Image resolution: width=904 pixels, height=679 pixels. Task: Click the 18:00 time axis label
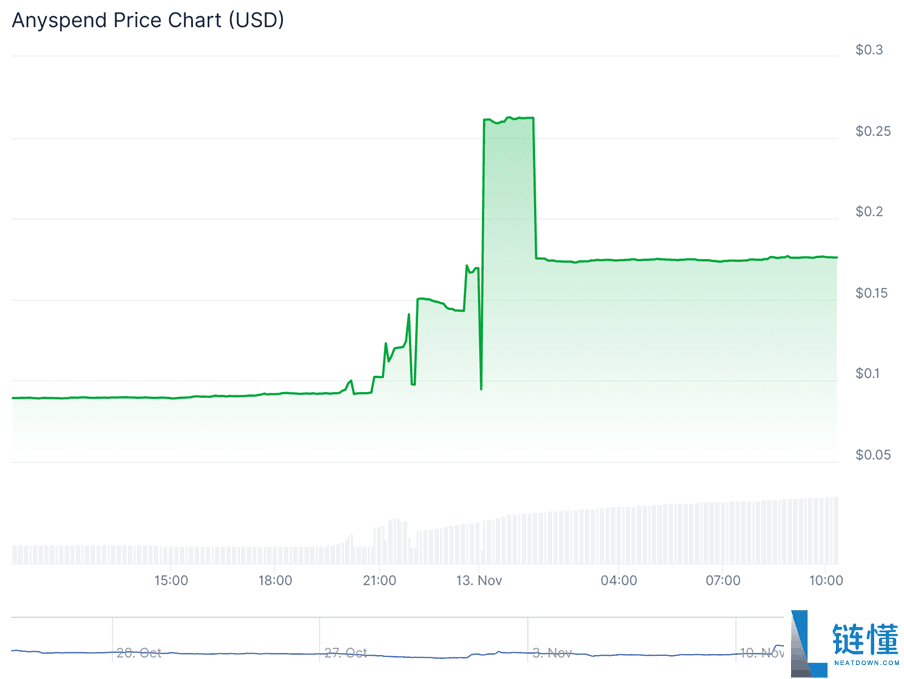[x=275, y=580]
